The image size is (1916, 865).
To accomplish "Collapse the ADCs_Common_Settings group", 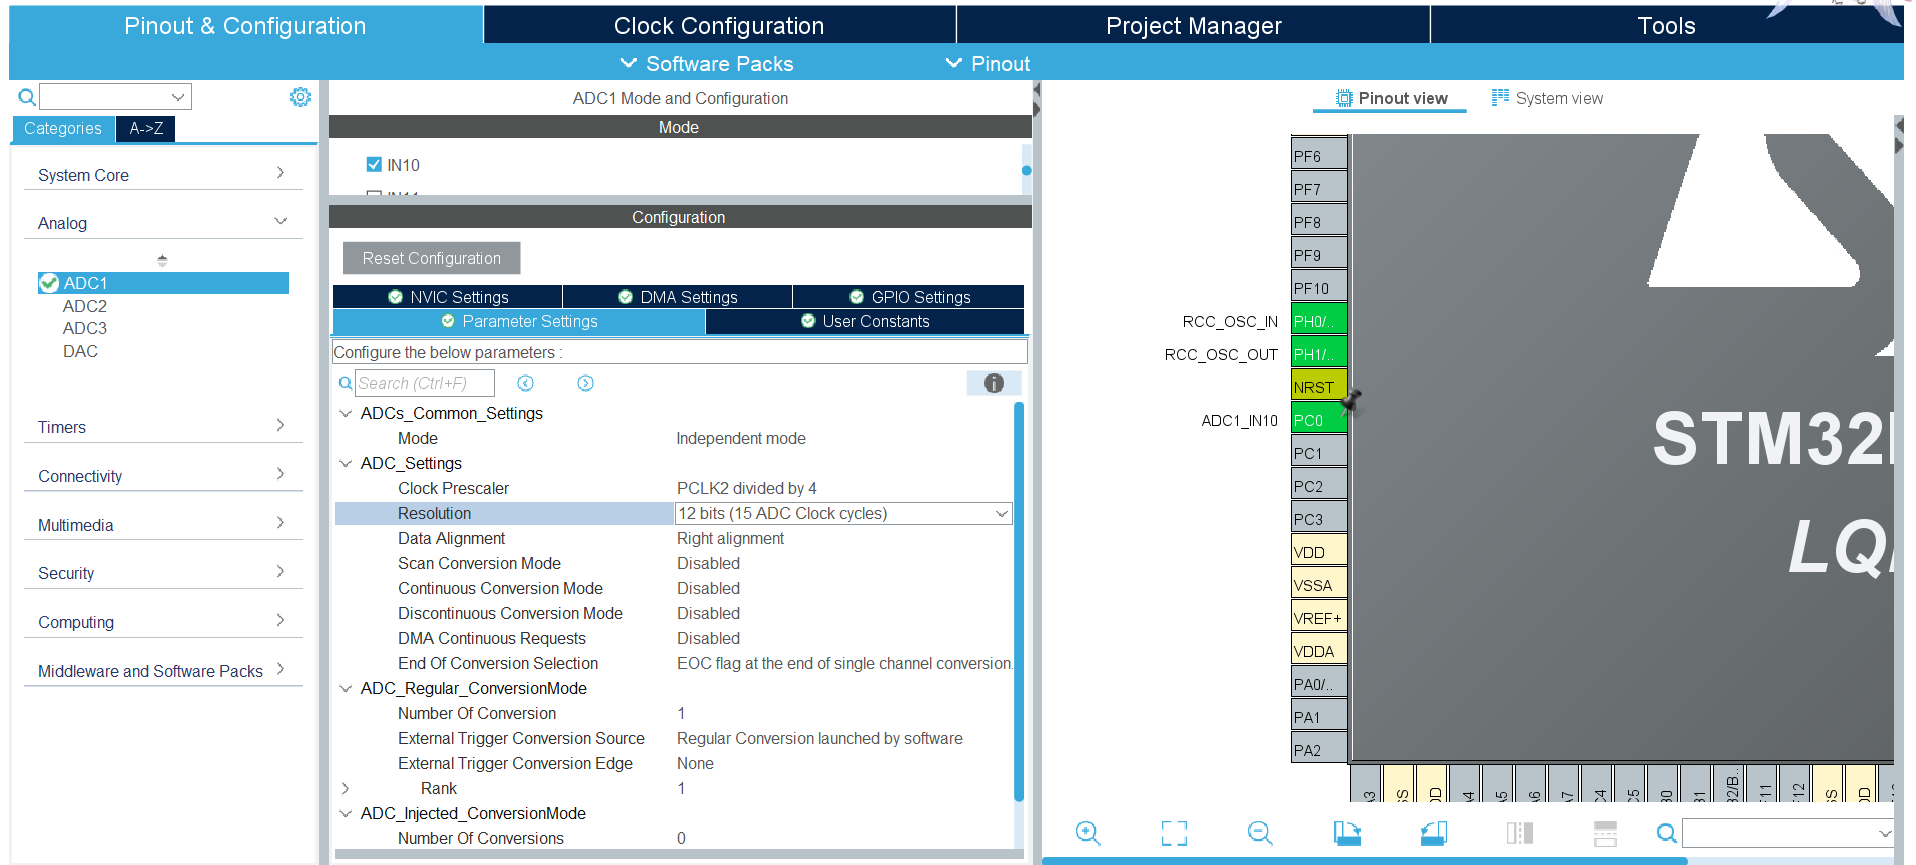I will pos(346,413).
